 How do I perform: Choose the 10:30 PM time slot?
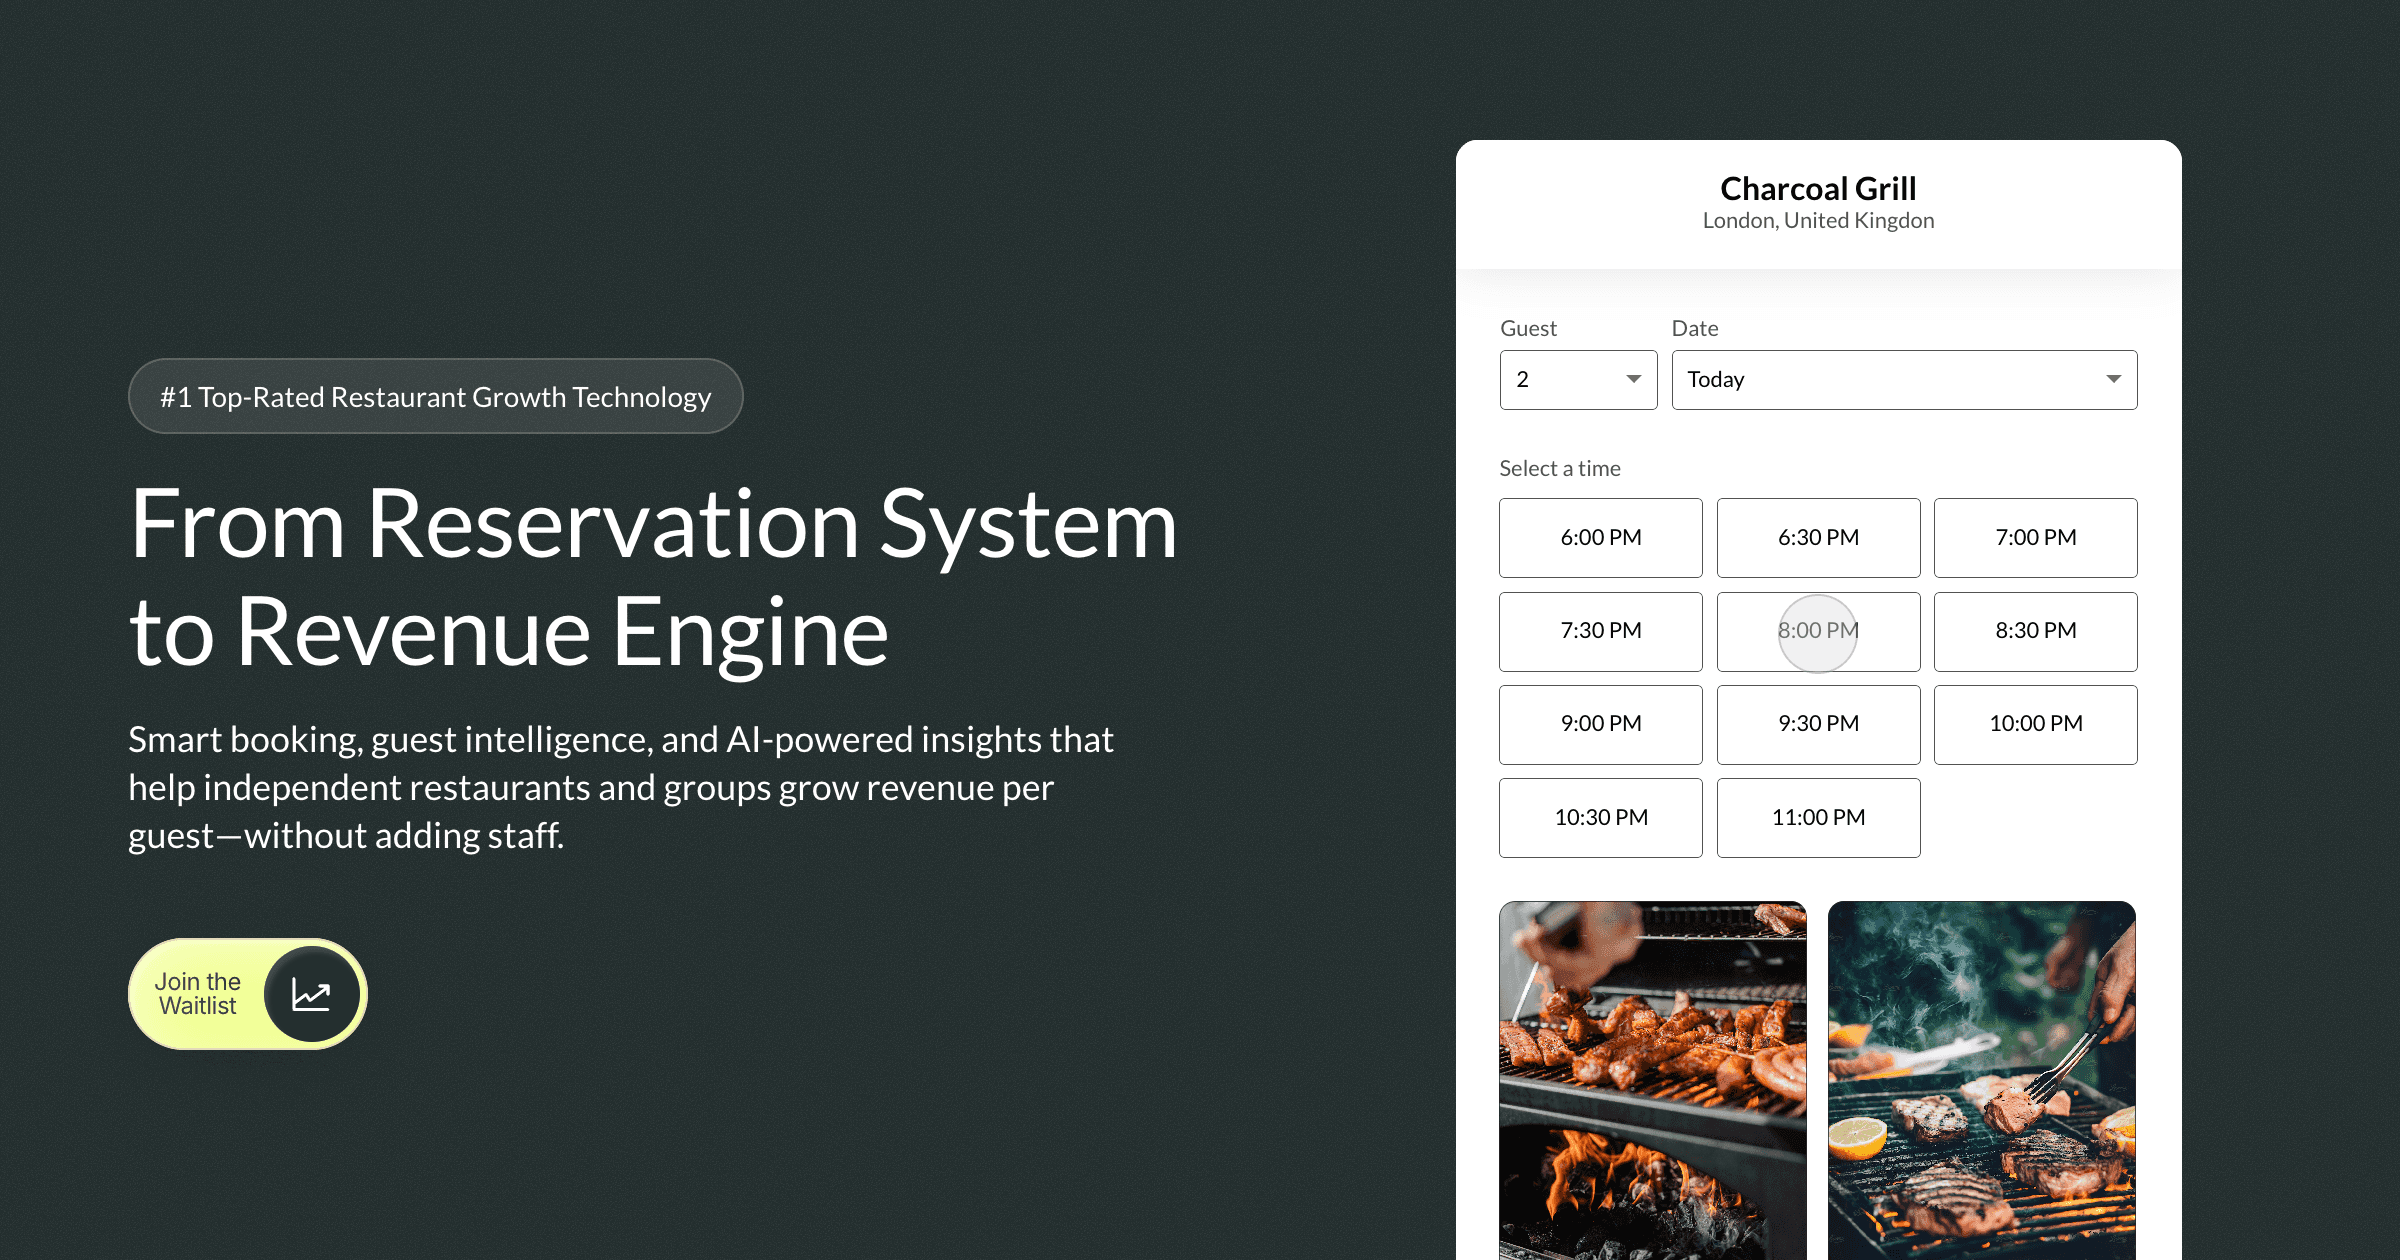pos(1600,818)
